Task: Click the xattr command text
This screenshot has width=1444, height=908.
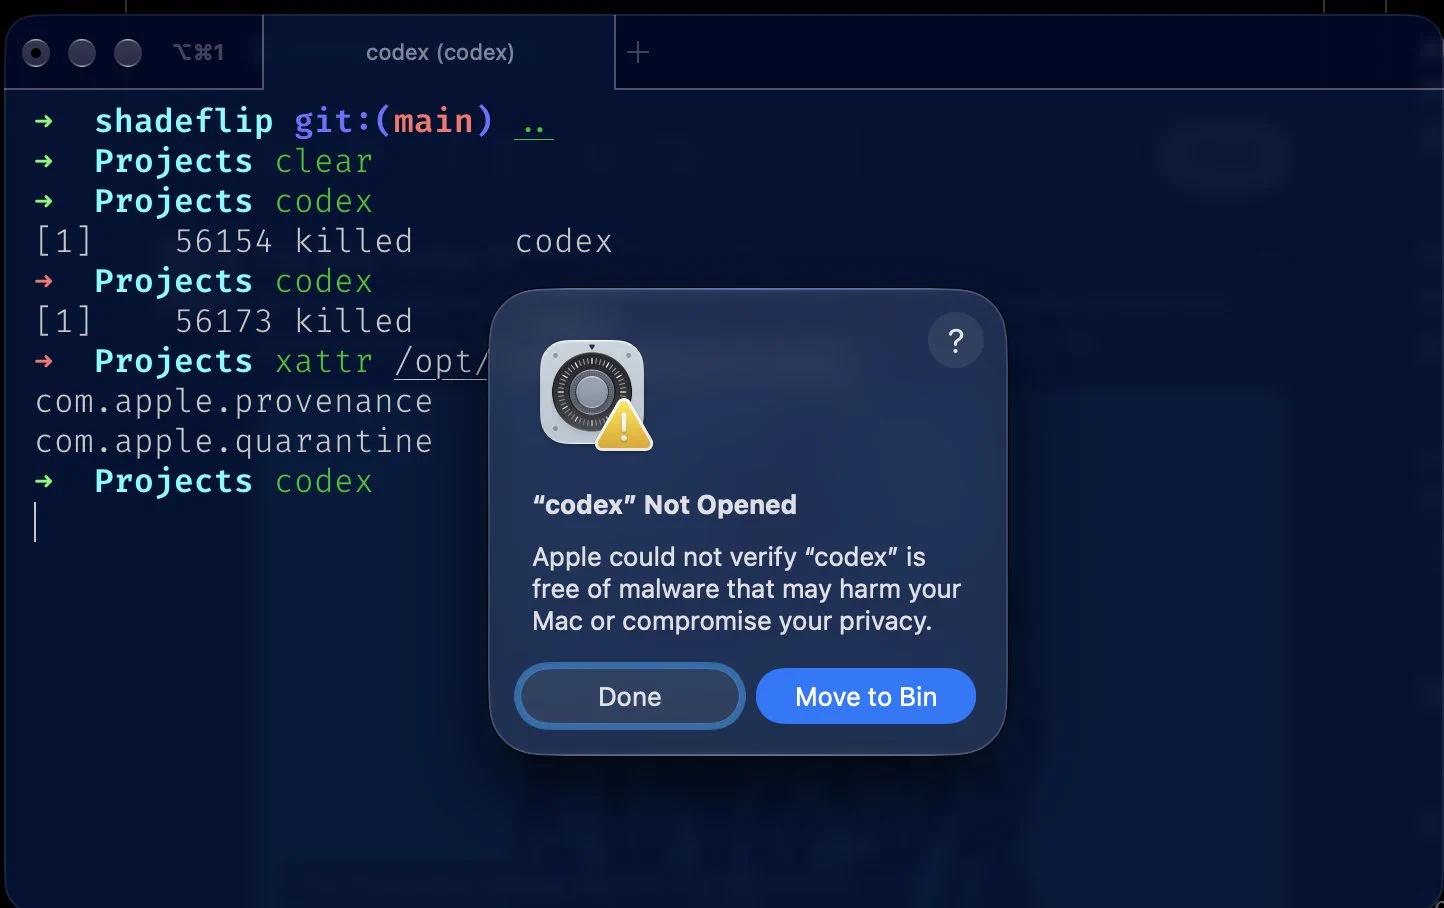Action: click(x=324, y=361)
